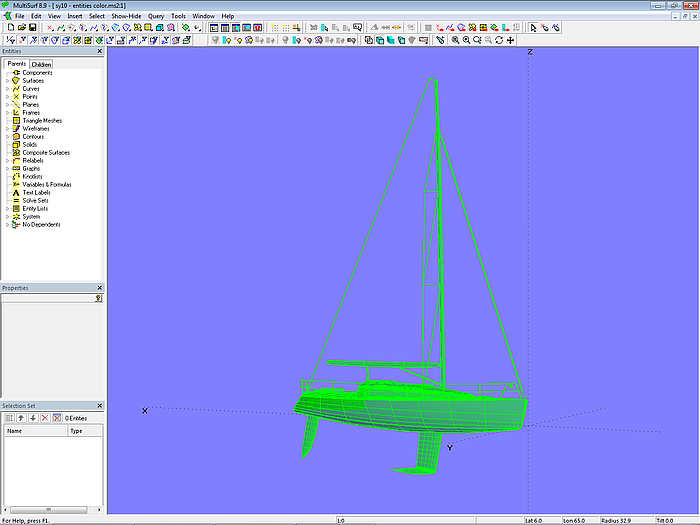
Task: Open the Show-Hide menu
Action: 126,17
